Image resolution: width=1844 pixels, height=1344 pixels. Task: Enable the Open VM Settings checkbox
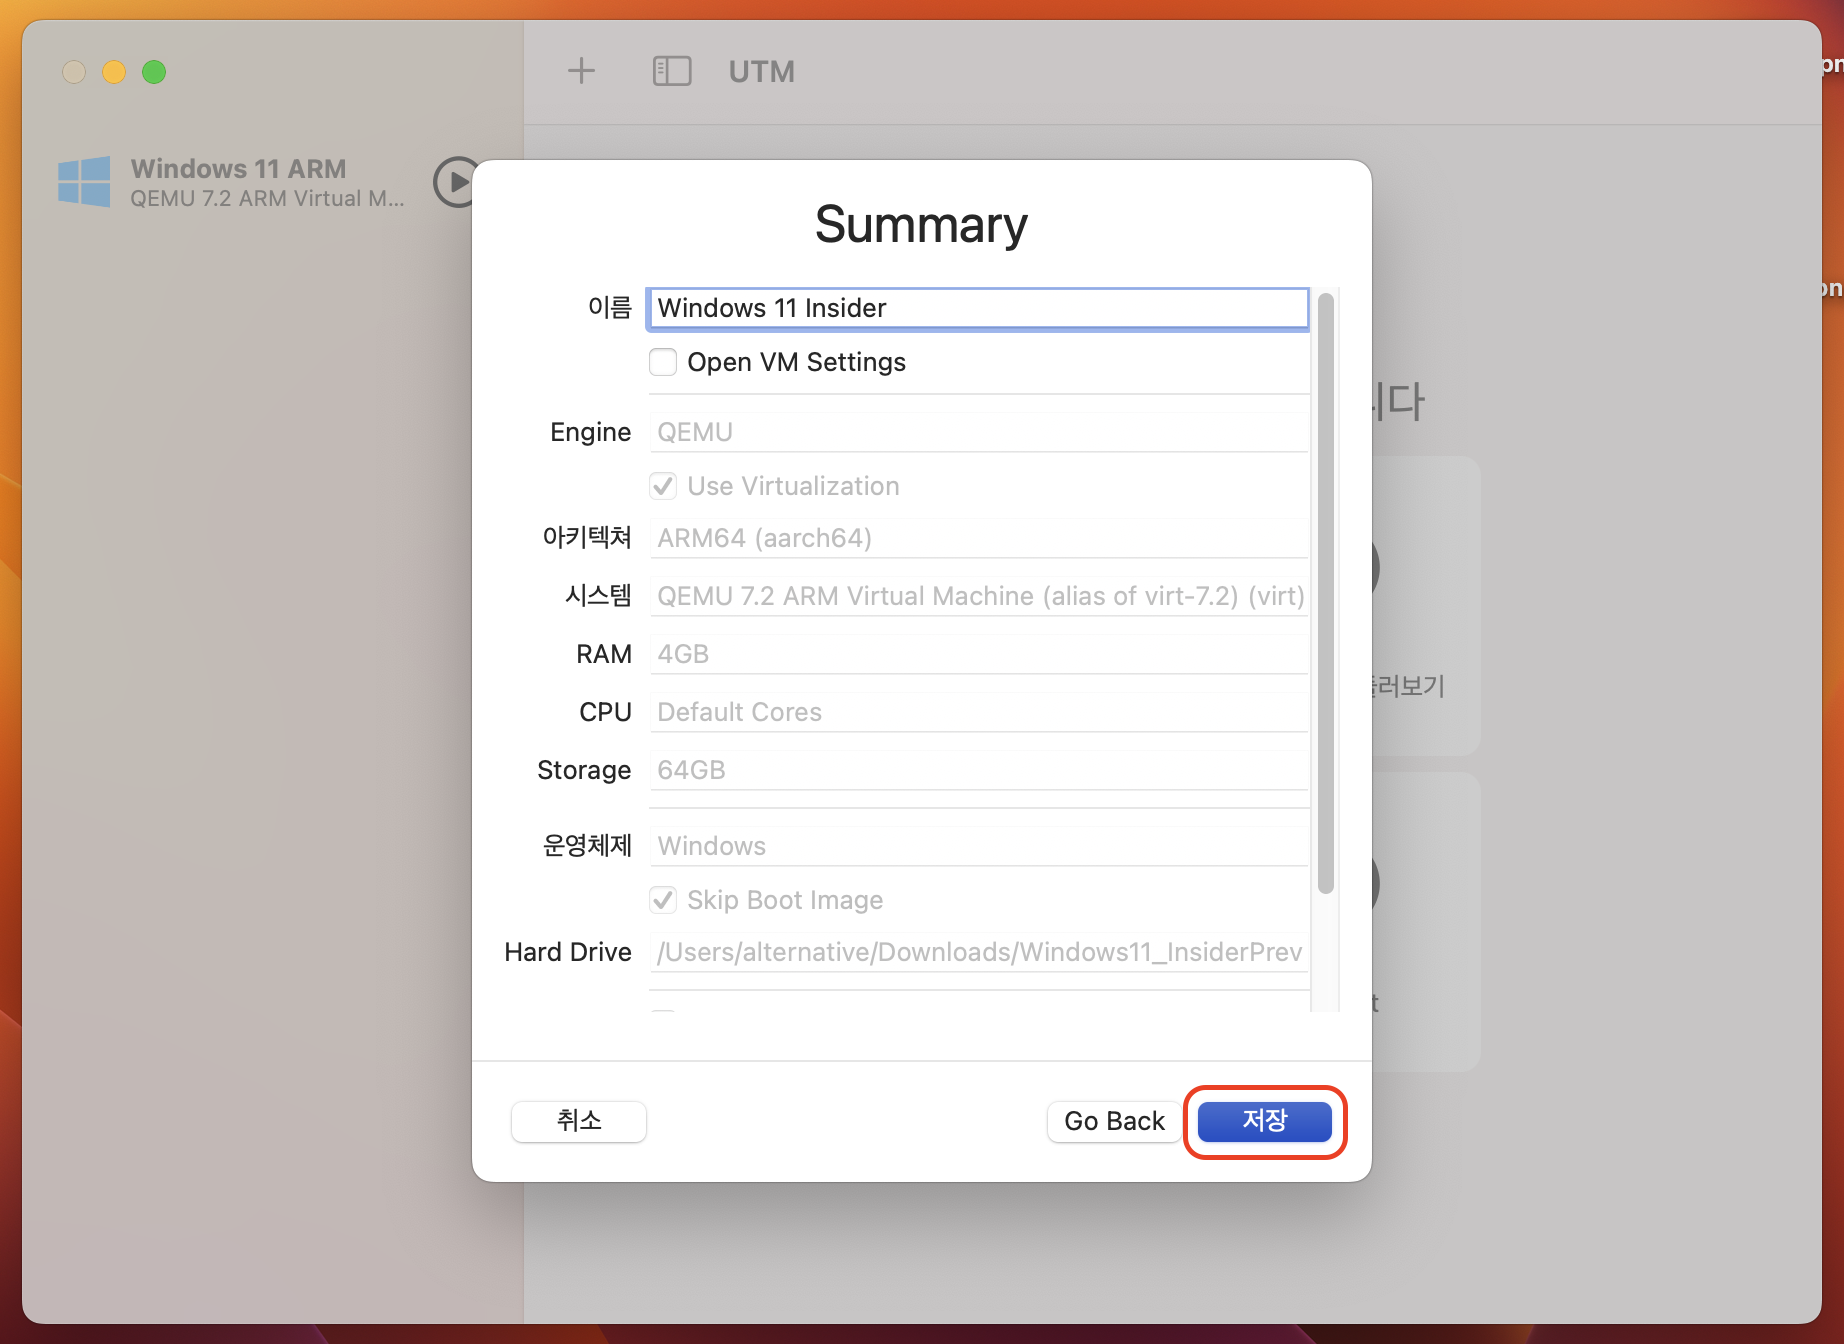tap(663, 362)
